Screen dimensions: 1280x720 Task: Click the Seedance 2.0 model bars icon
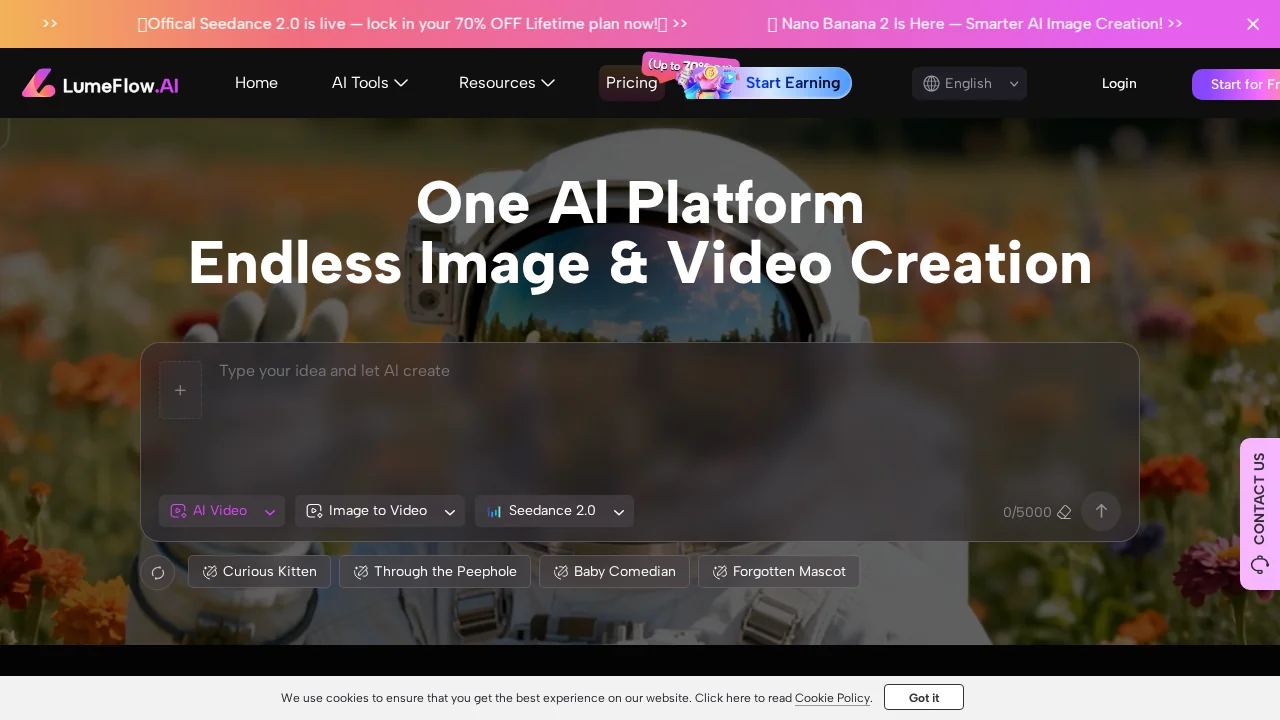(495, 511)
